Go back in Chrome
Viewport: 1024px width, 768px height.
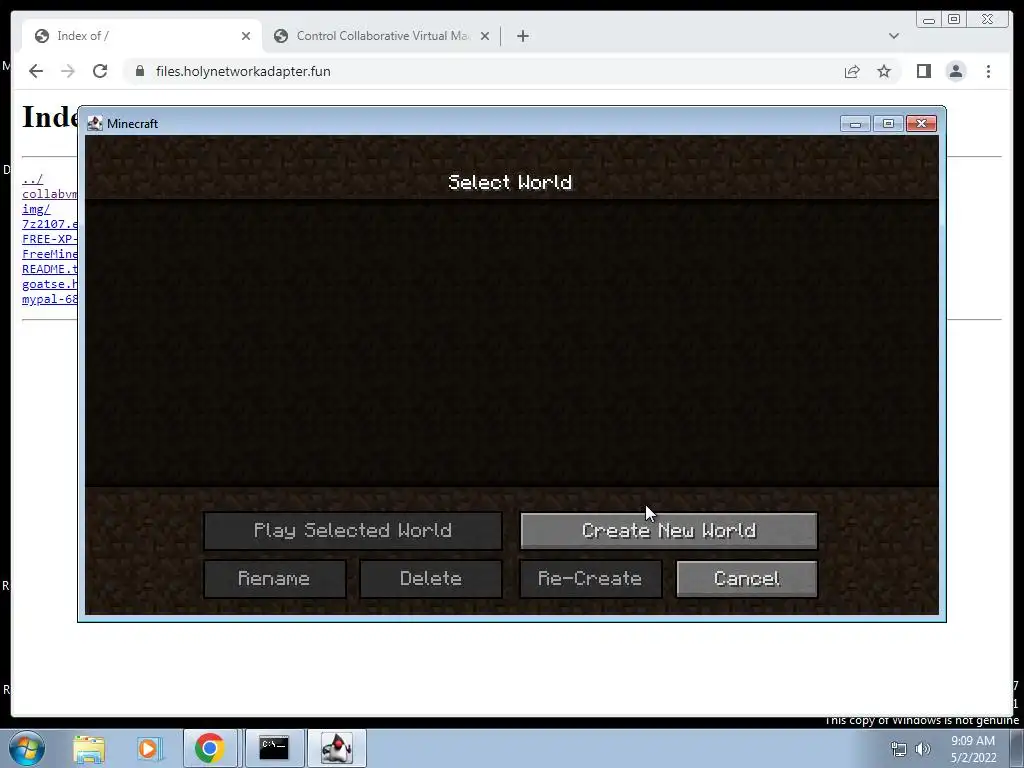[x=36, y=71]
